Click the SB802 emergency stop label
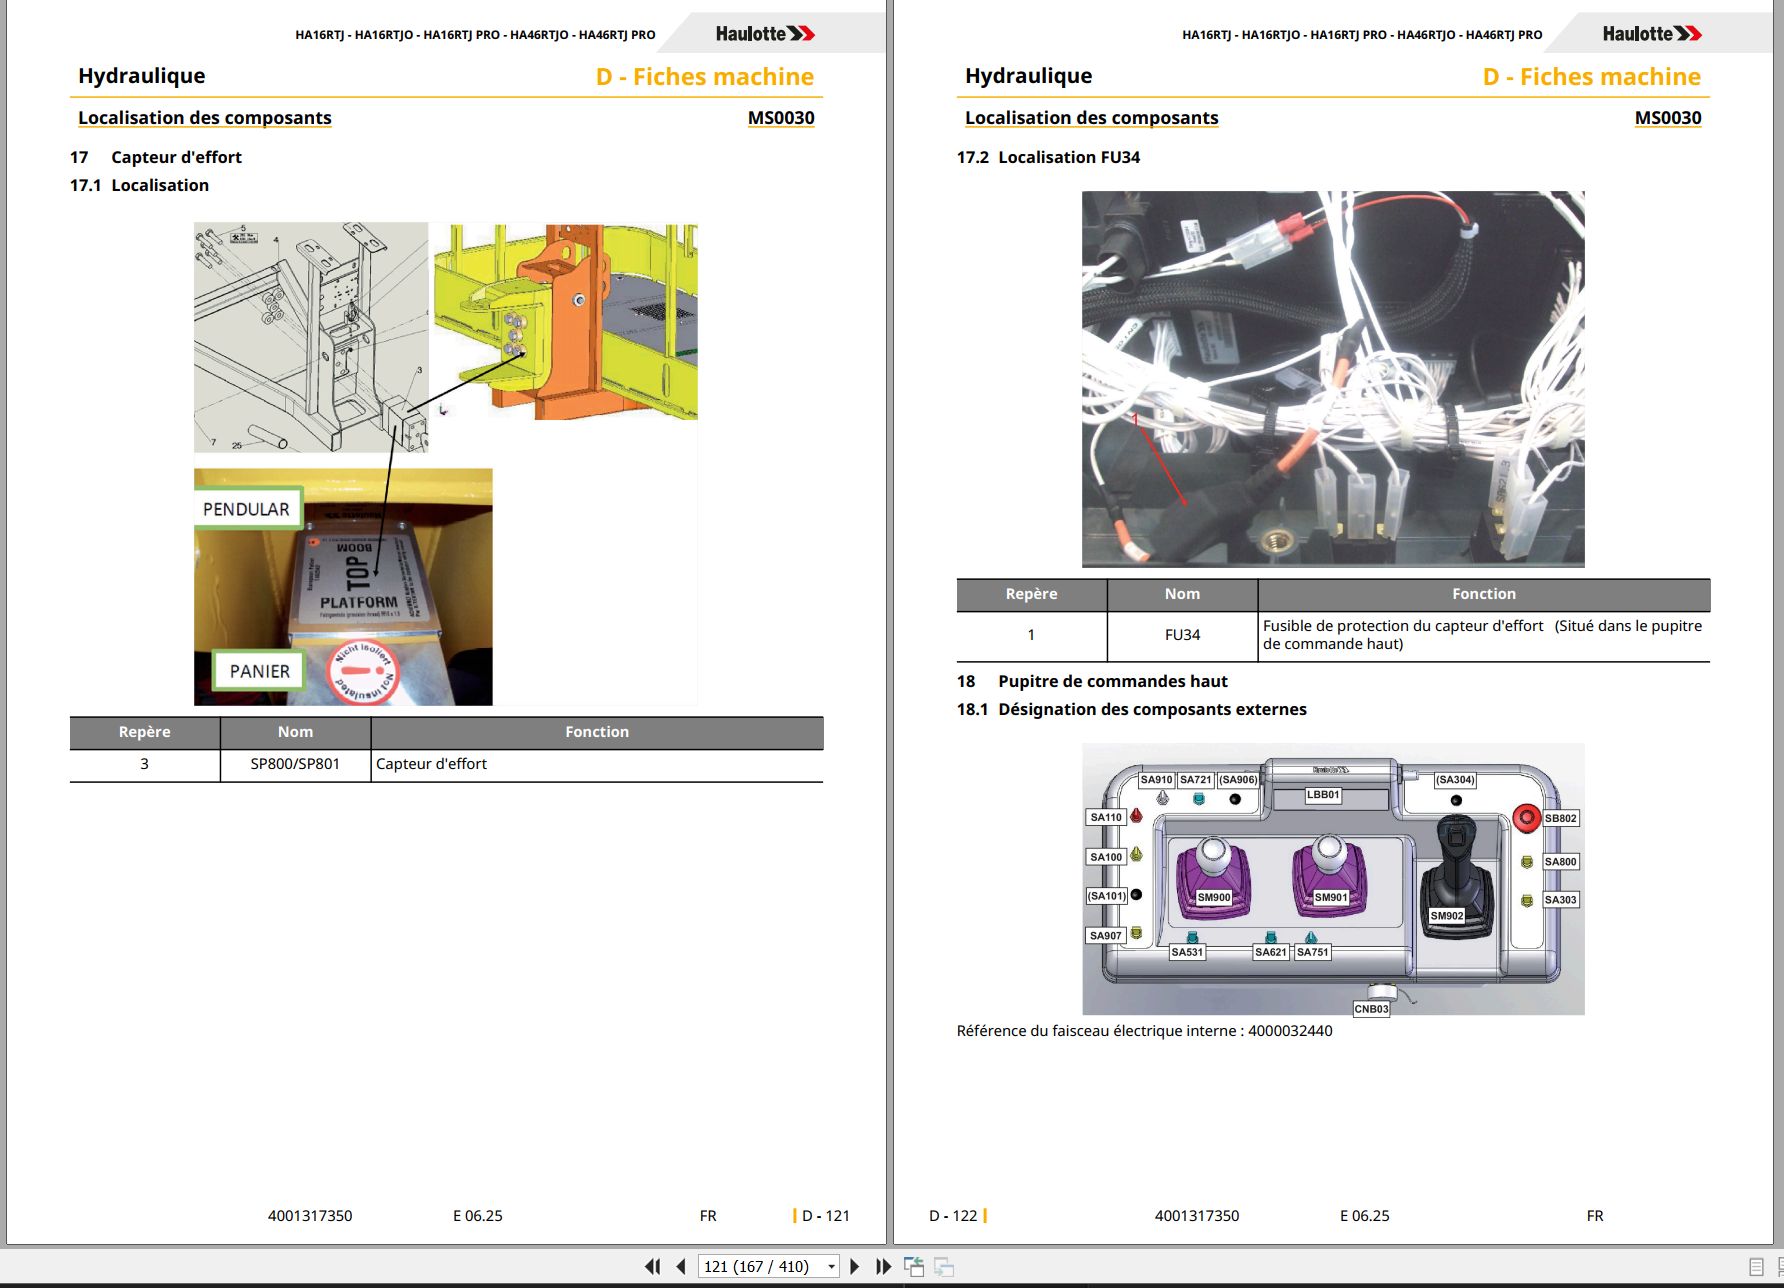Image resolution: width=1784 pixels, height=1288 pixels. tap(1560, 818)
